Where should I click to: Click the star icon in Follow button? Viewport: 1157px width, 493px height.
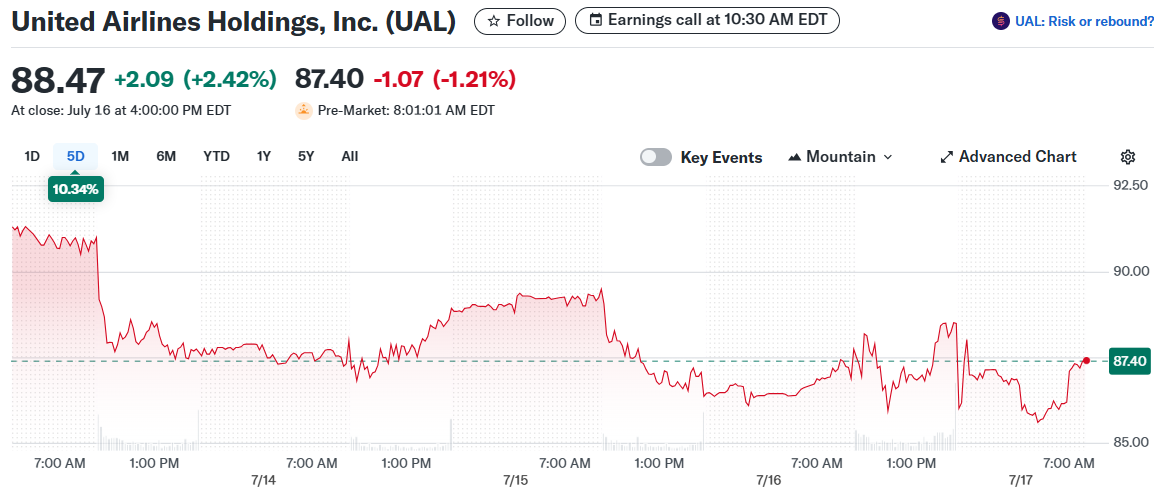[493, 21]
